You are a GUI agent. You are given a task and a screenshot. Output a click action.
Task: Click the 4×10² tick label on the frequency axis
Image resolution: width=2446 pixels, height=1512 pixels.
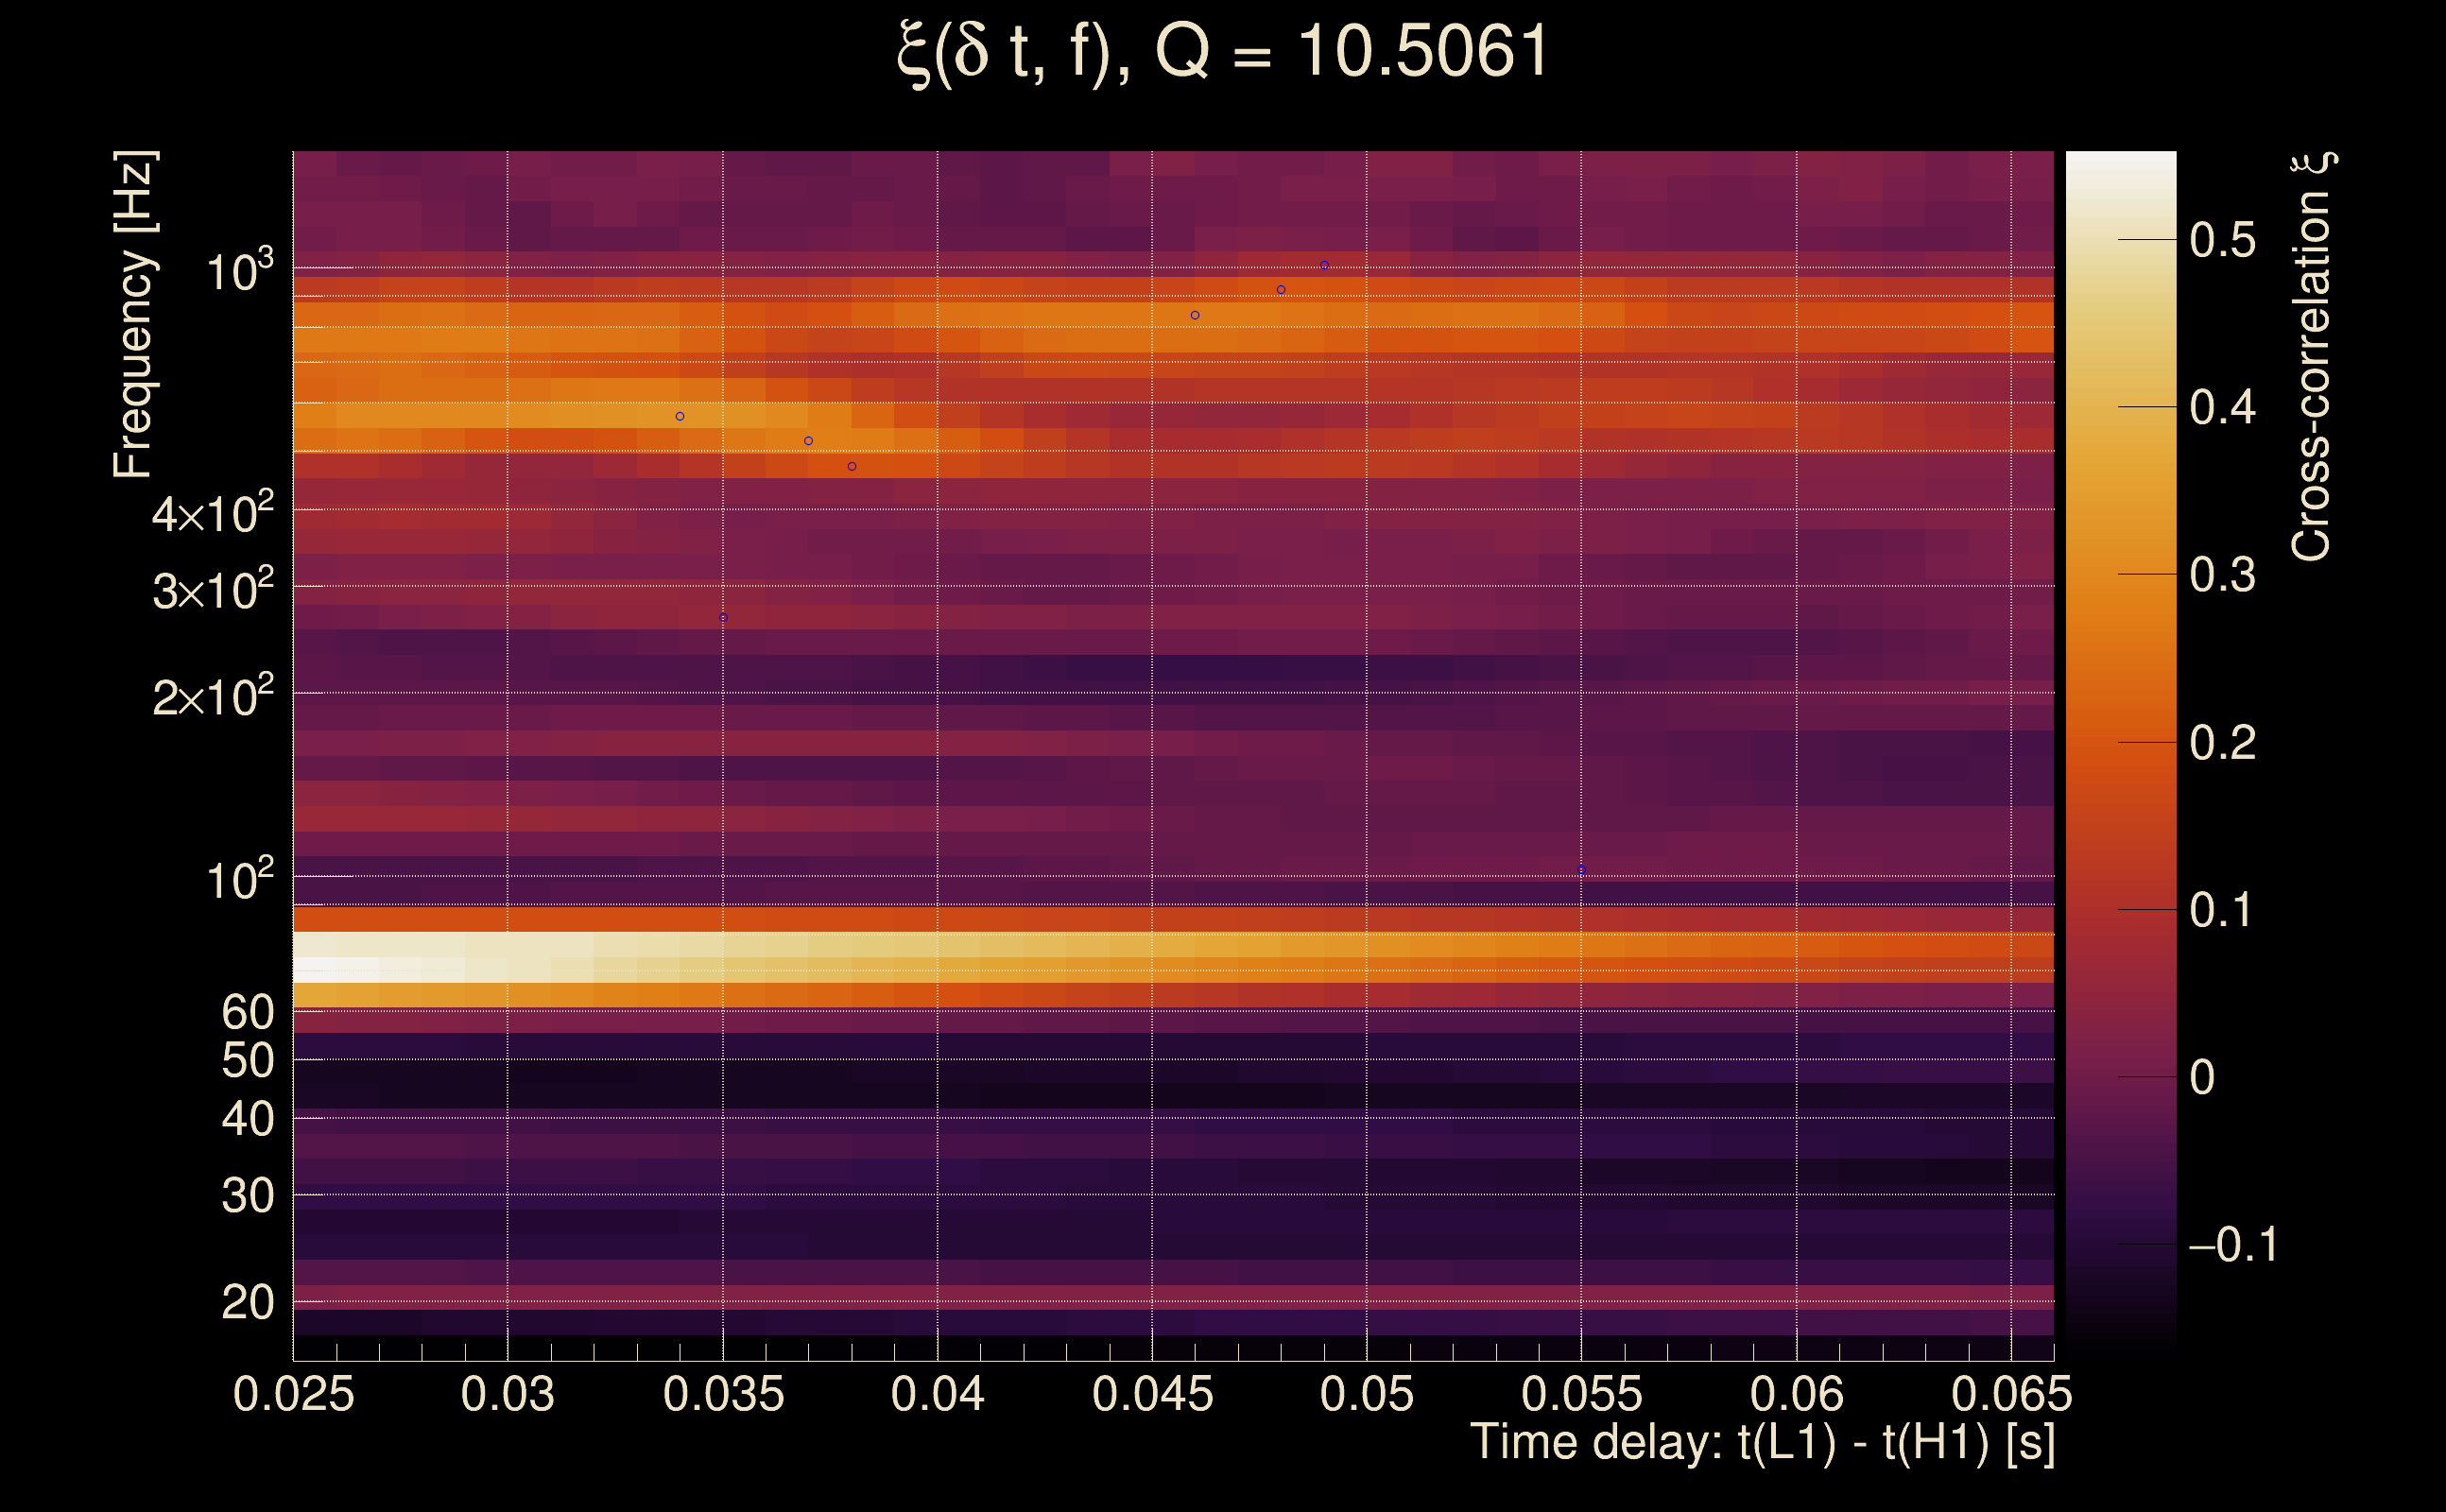212,515
